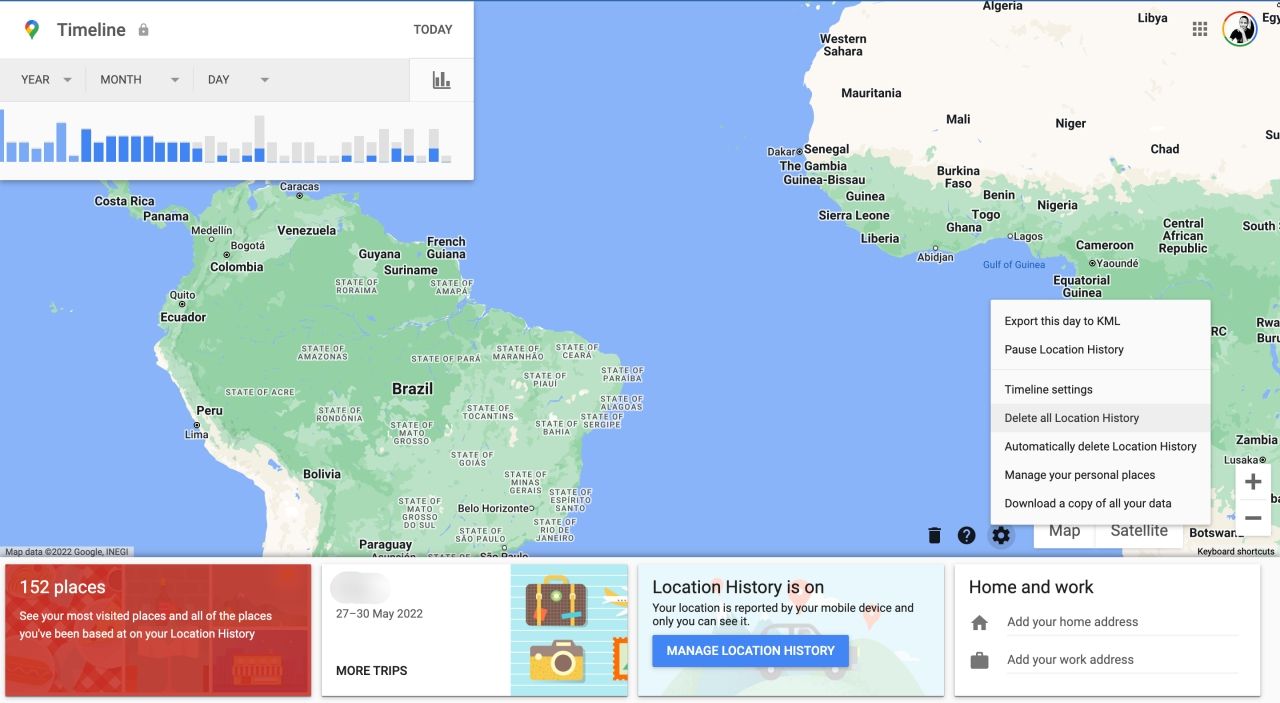The width and height of the screenshot is (1280, 703).
Task: Open the MONTH dropdown
Action: [140, 80]
